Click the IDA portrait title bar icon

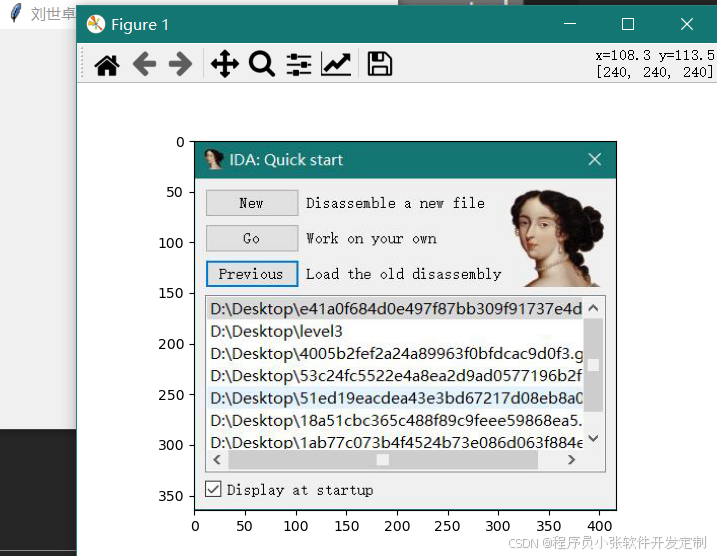tap(214, 160)
